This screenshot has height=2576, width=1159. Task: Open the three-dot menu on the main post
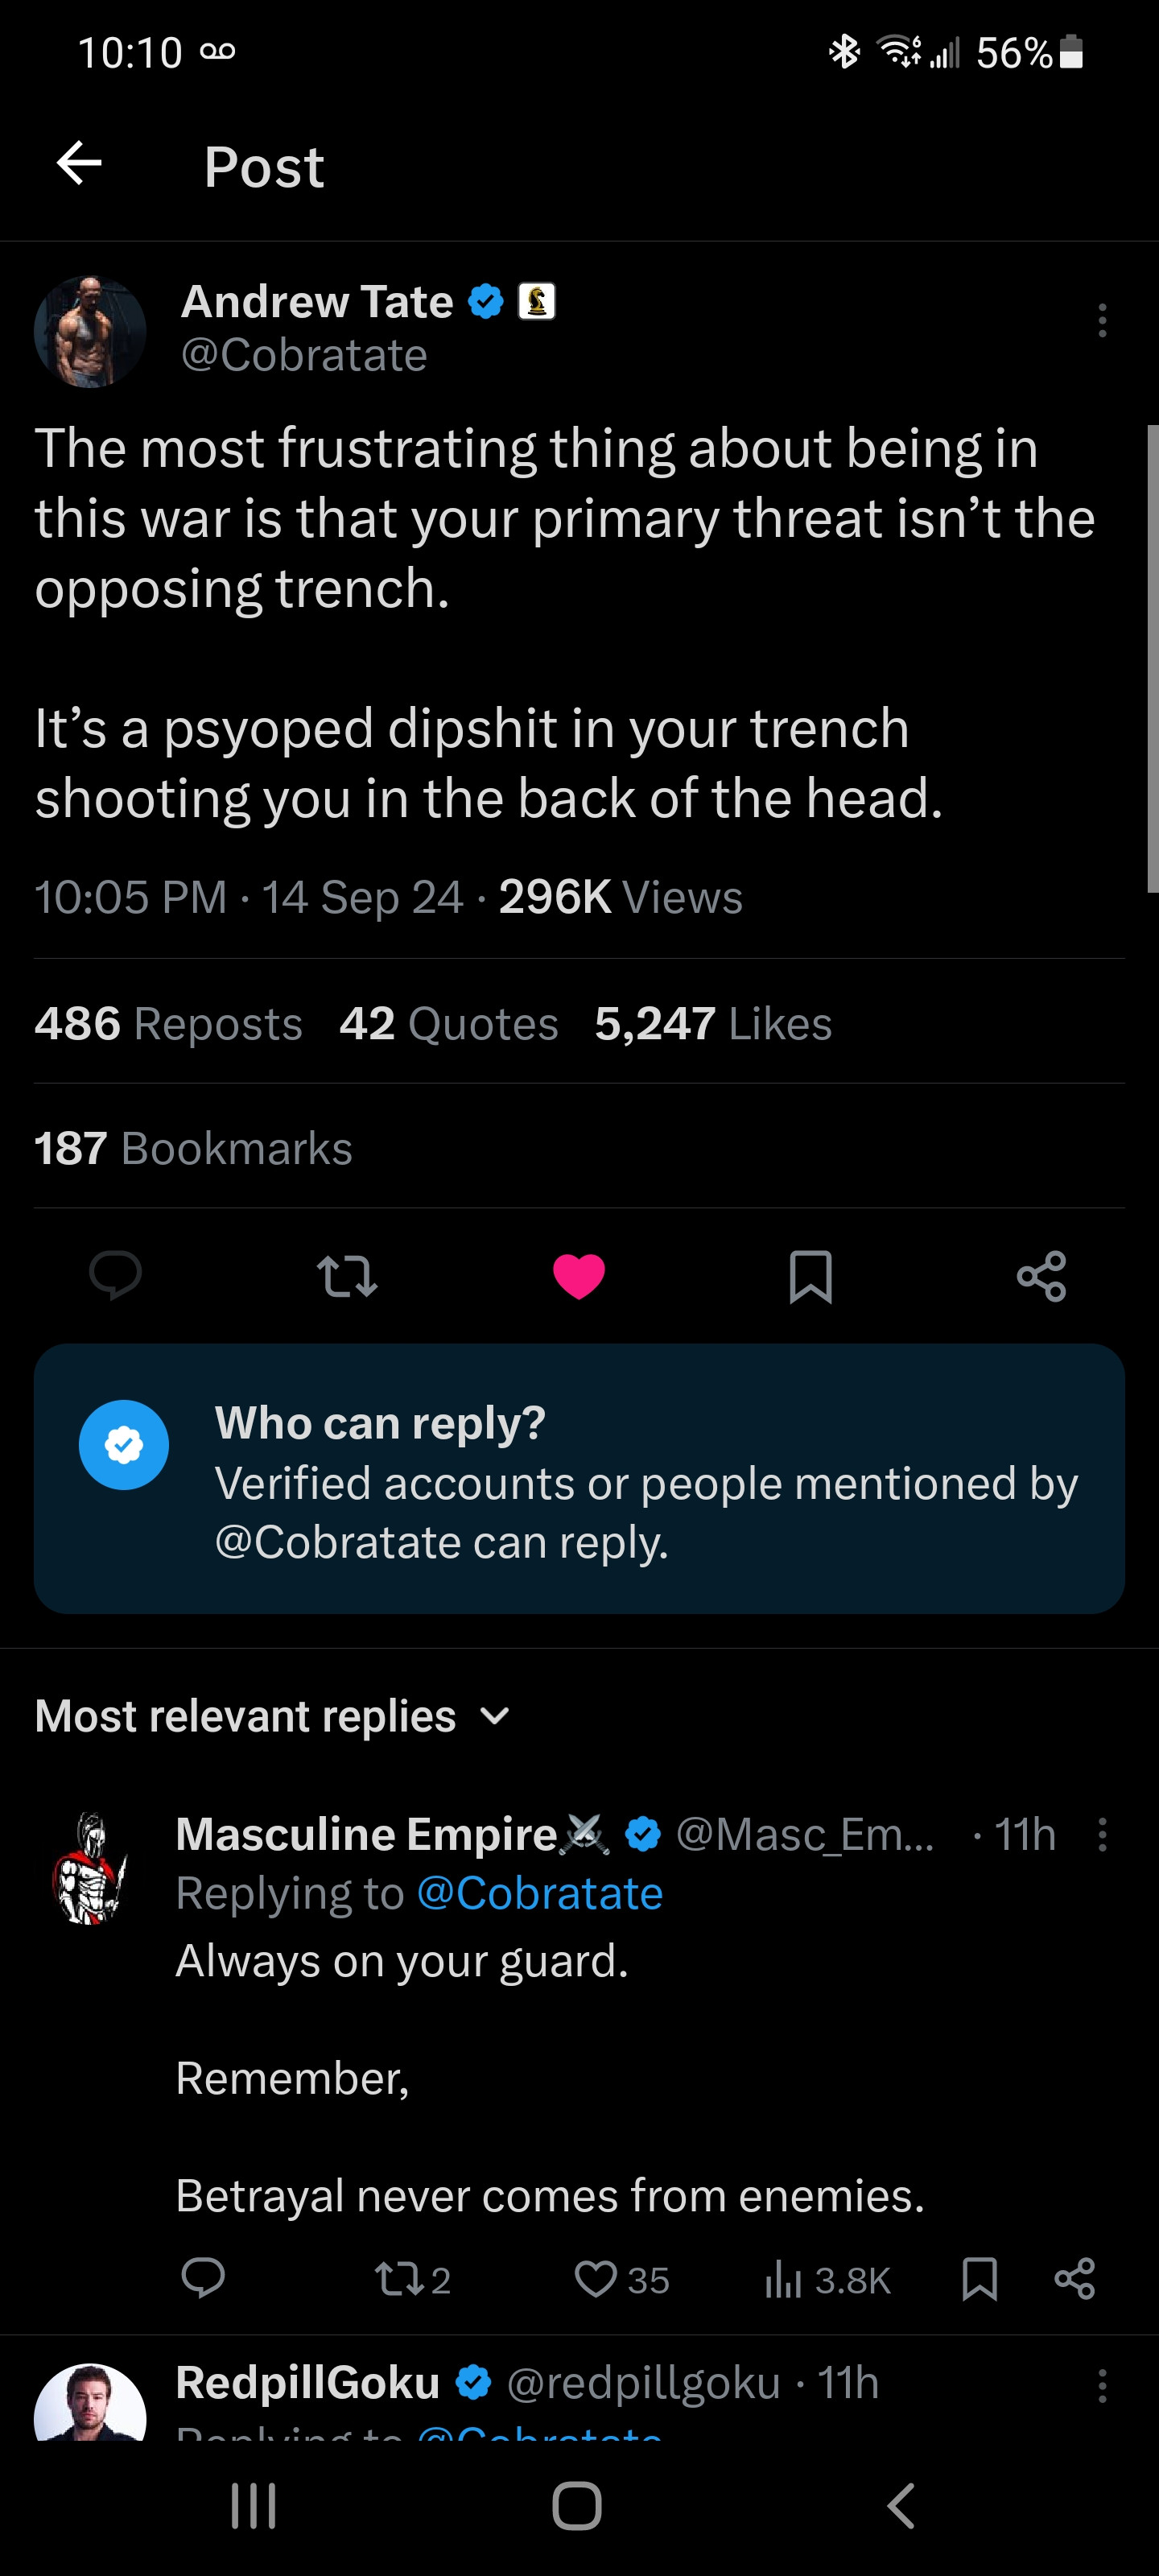coord(1102,320)
